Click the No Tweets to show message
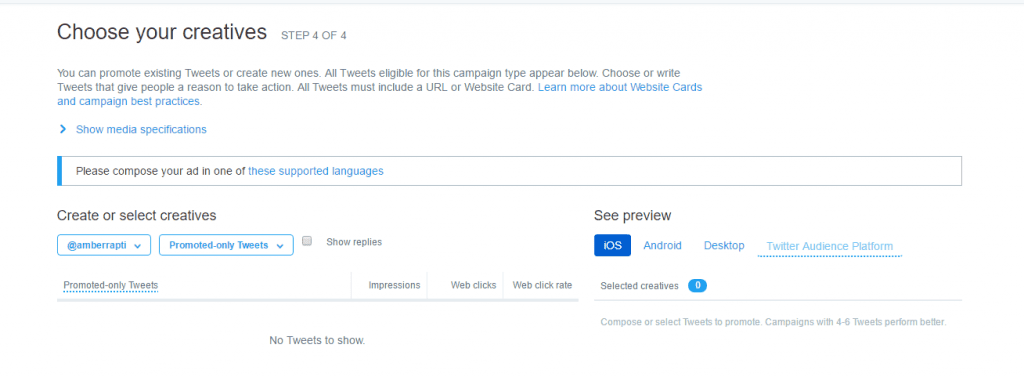This screenshot has width=1024, height=377. 317,340
